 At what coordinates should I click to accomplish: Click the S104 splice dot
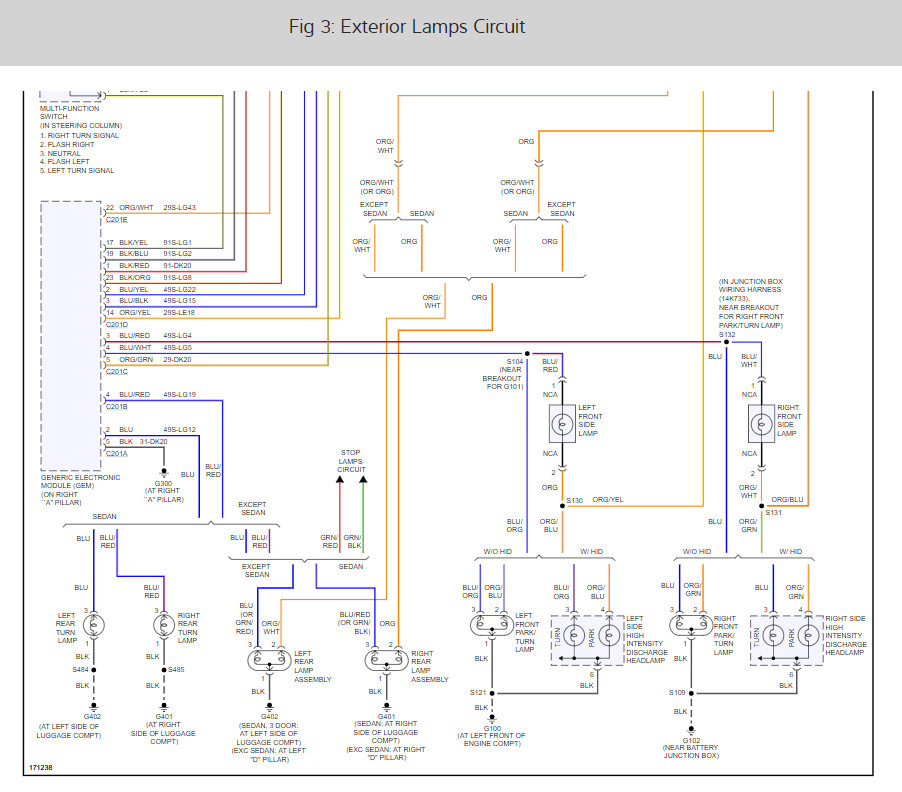tap(527, 354)
